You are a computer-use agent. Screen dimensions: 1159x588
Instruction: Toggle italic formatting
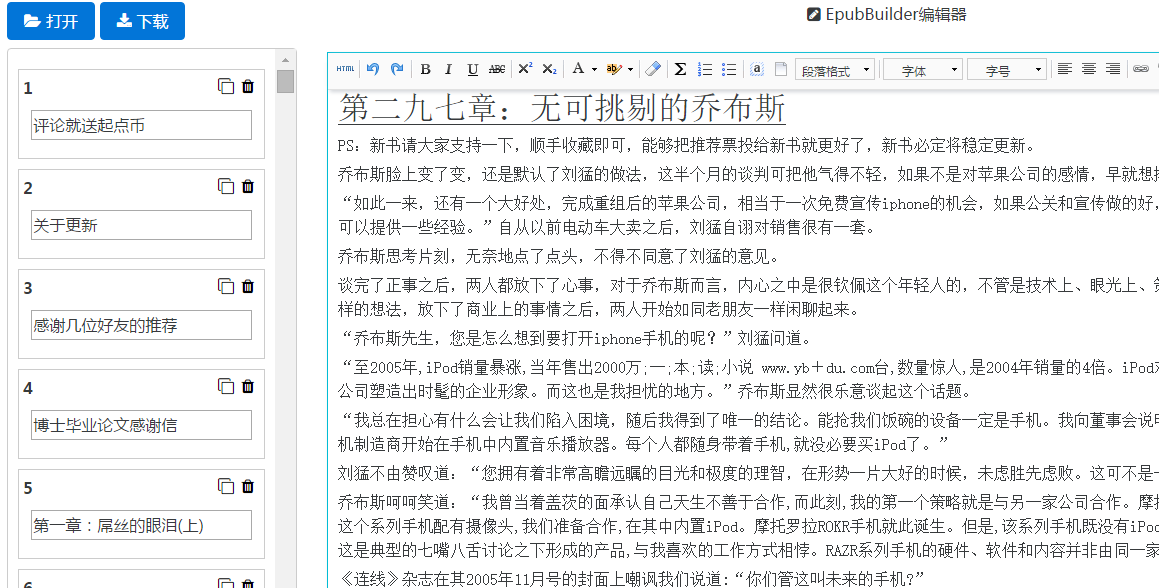tap(448, 68)
